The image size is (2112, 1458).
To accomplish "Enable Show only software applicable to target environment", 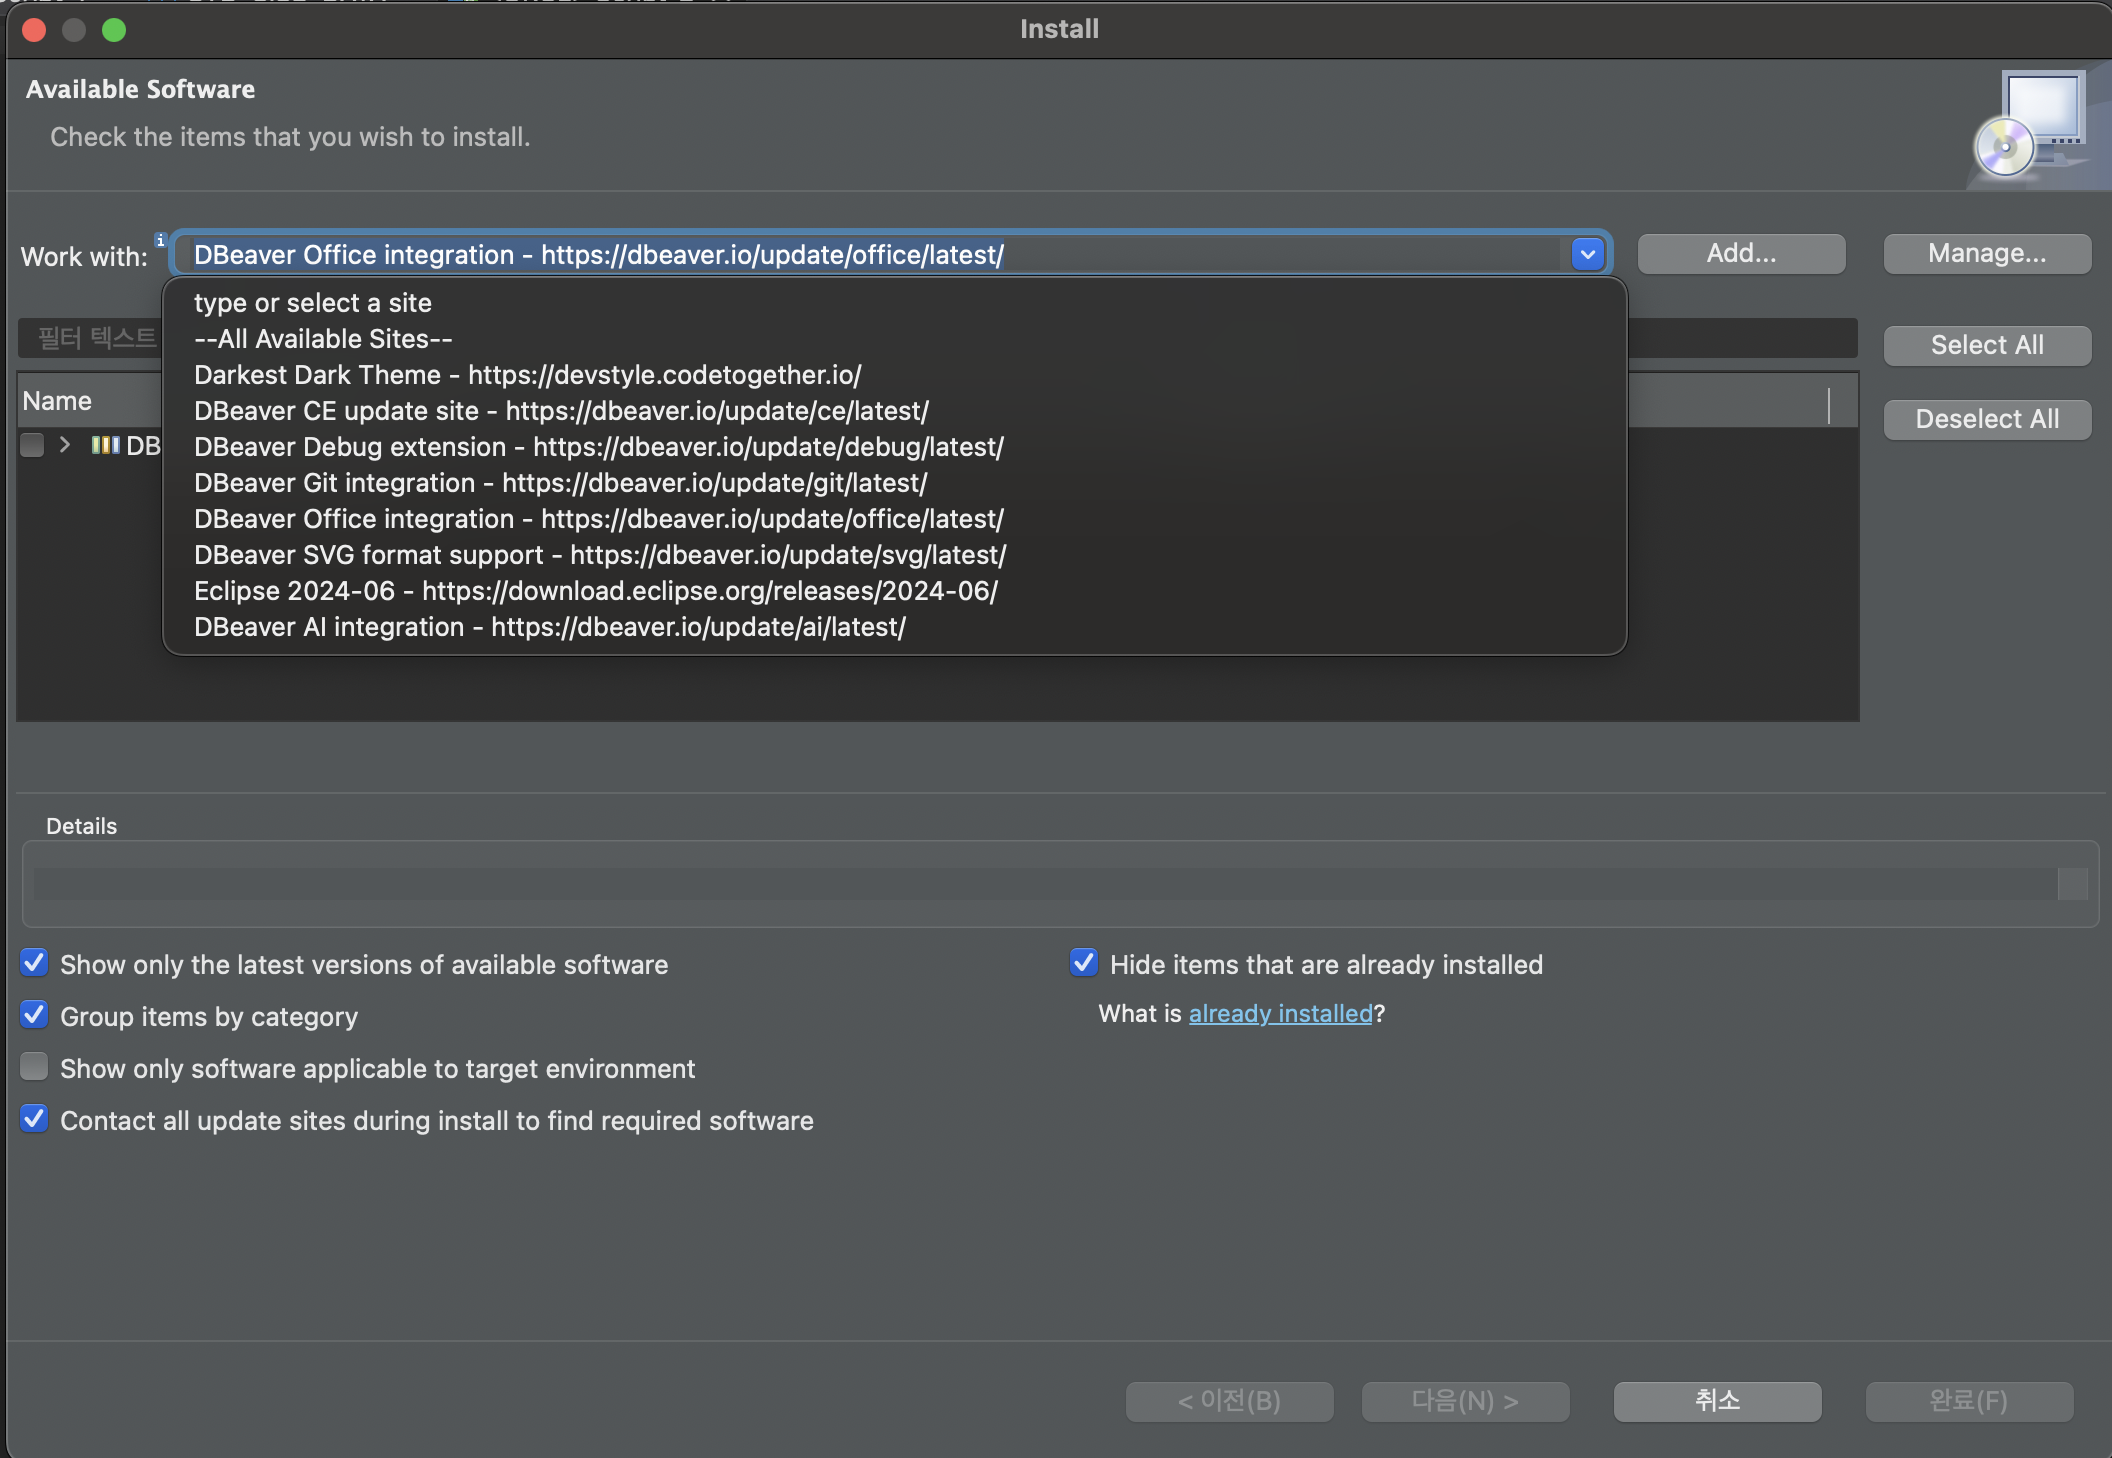I will pos(34,1067).
